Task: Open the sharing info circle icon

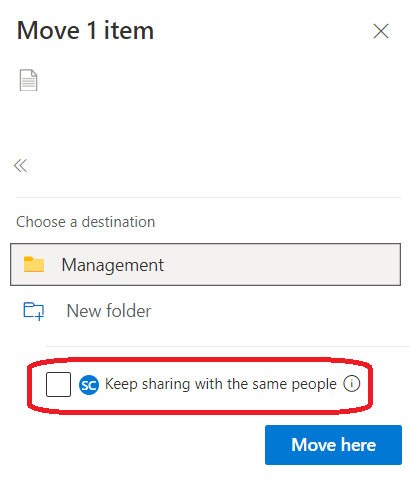Action: click(352, 384)
